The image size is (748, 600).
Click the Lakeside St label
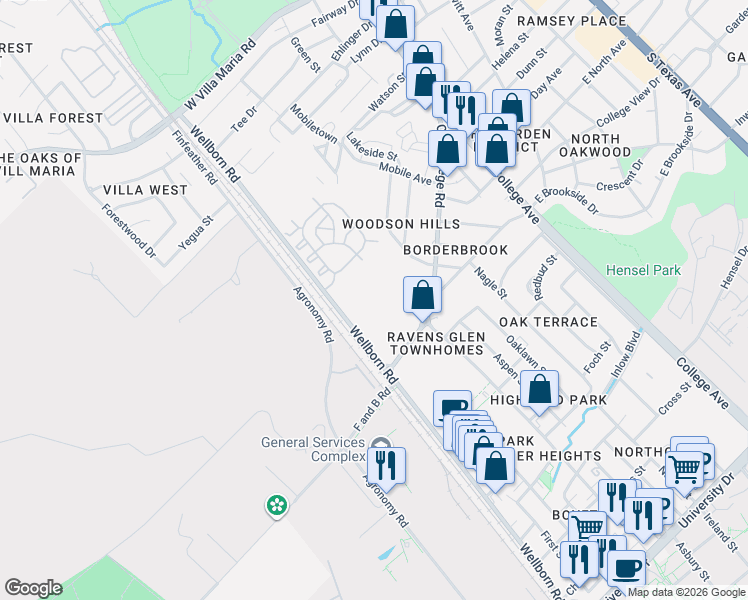[372, 147]
